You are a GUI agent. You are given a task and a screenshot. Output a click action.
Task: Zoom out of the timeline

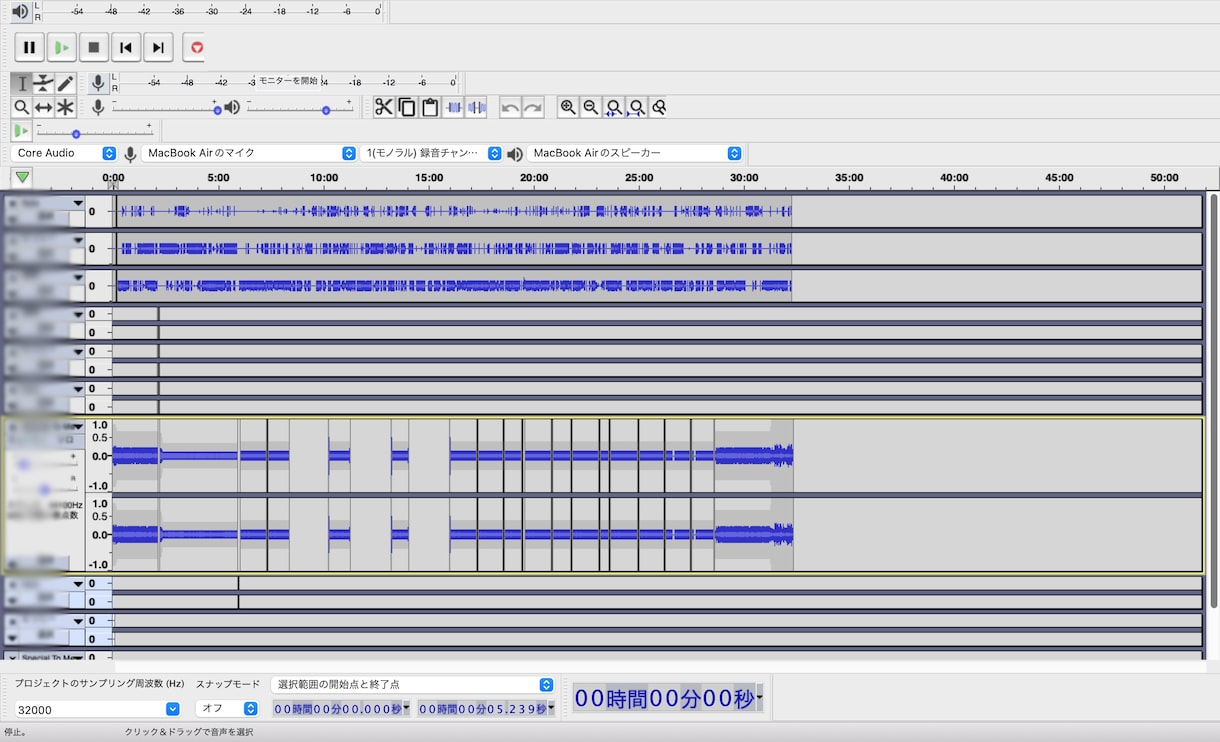point(591,107)
